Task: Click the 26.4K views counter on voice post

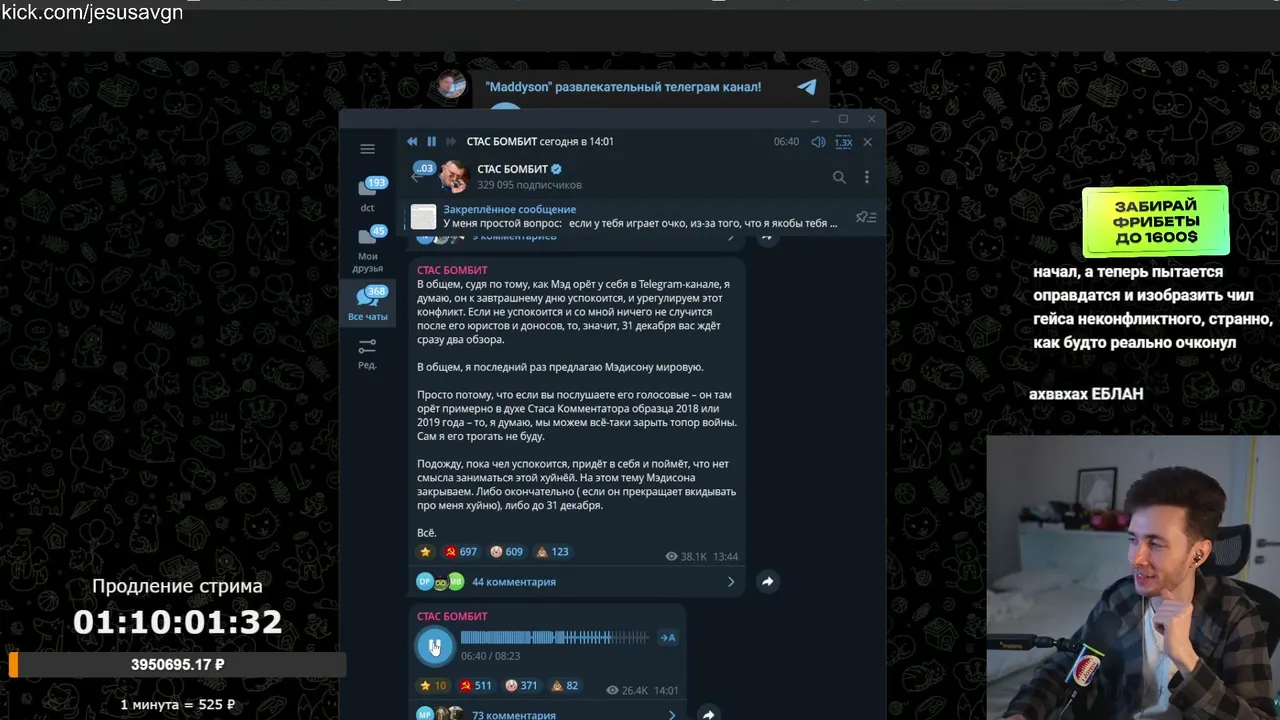Action: point(627,690)
